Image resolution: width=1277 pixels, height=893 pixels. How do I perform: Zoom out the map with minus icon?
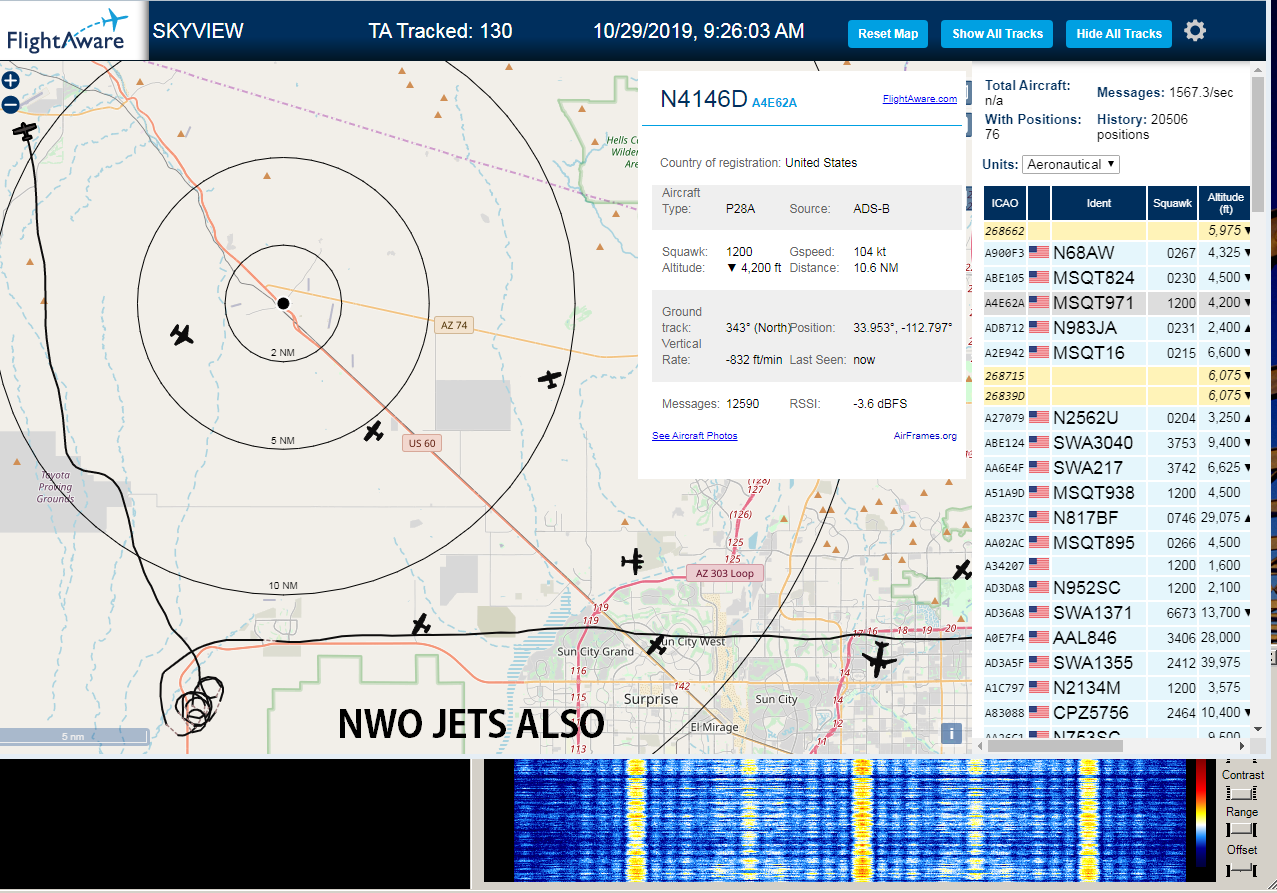(x=10, y=104)
